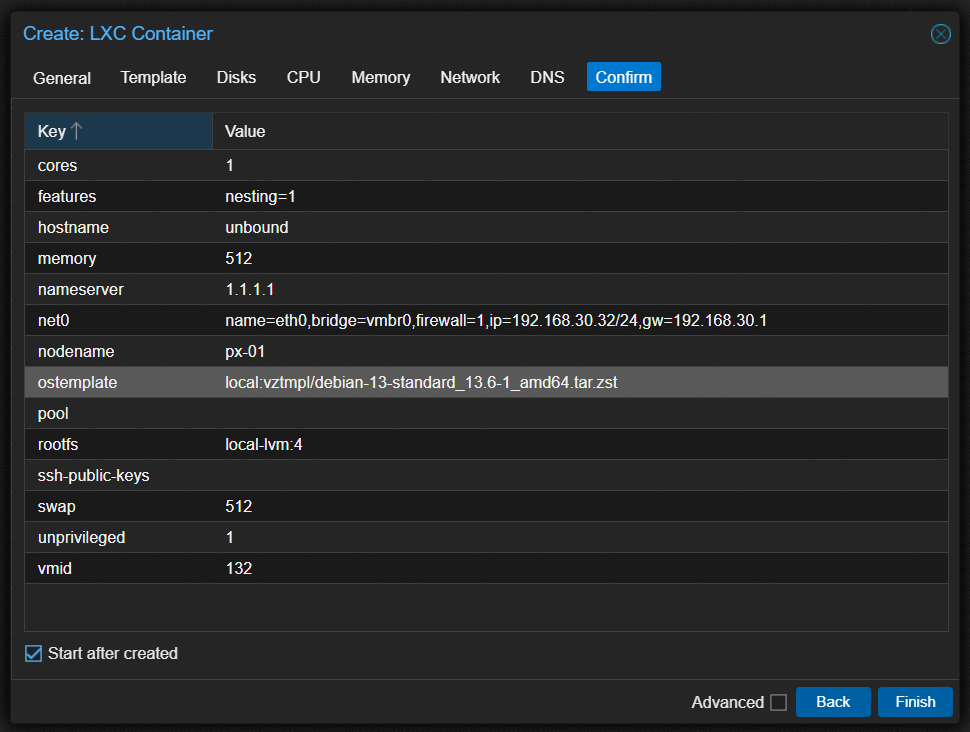The image size is (970, 732).
Task: Open the Template tab
Action: click(x=153, y=77)
